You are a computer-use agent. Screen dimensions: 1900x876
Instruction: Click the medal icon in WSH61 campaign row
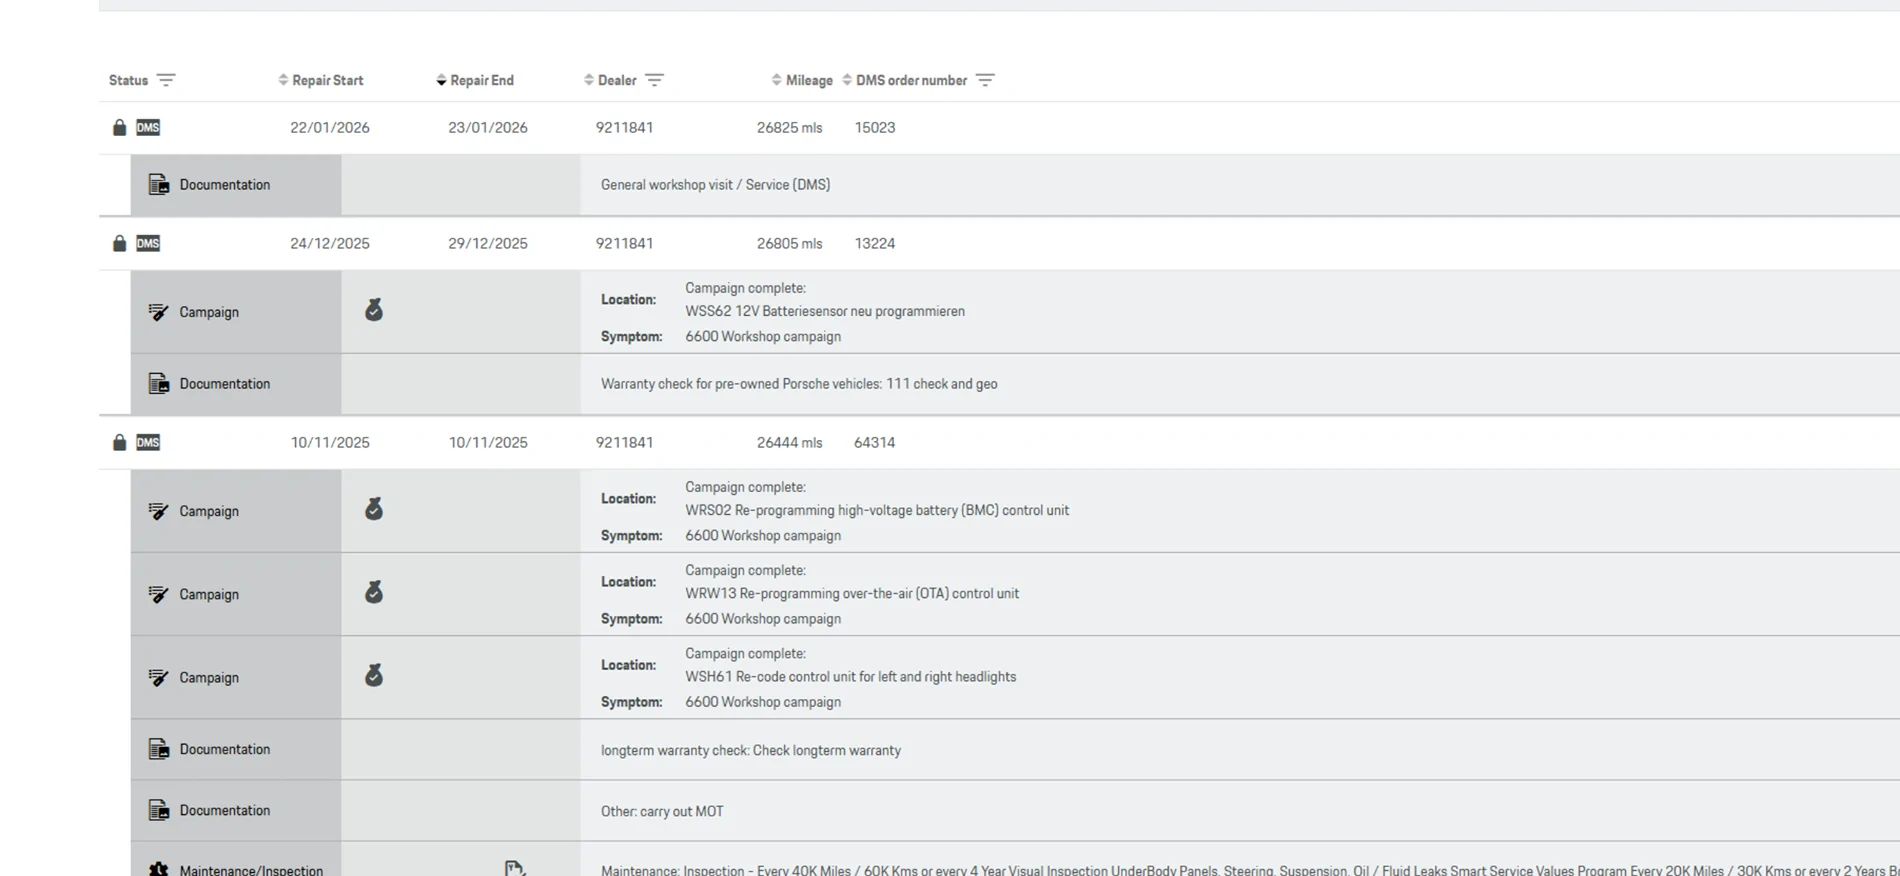(x=374, y=675)
